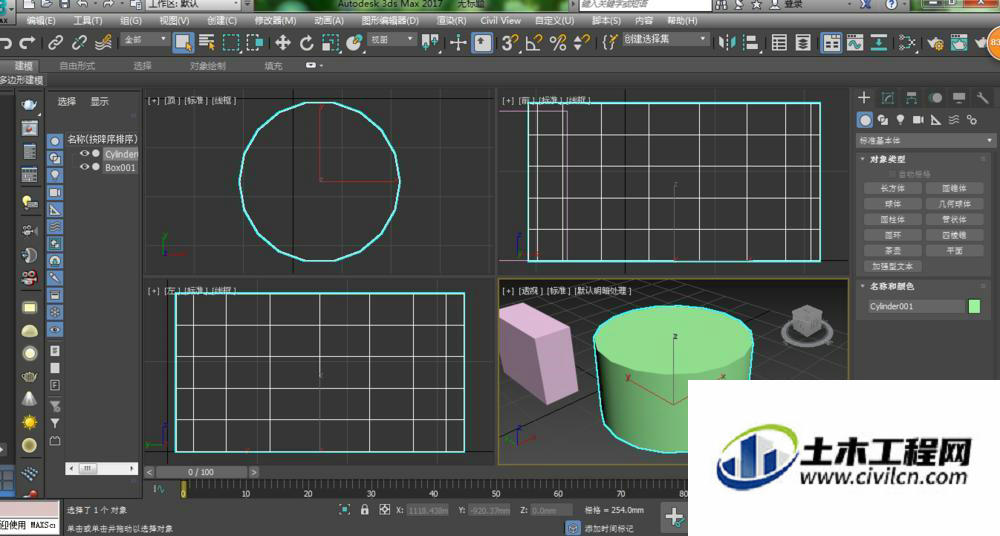This screenshot has height=536, width=1000.
Task: Click the time slider 0 / 100
Action: pos(201,472)
